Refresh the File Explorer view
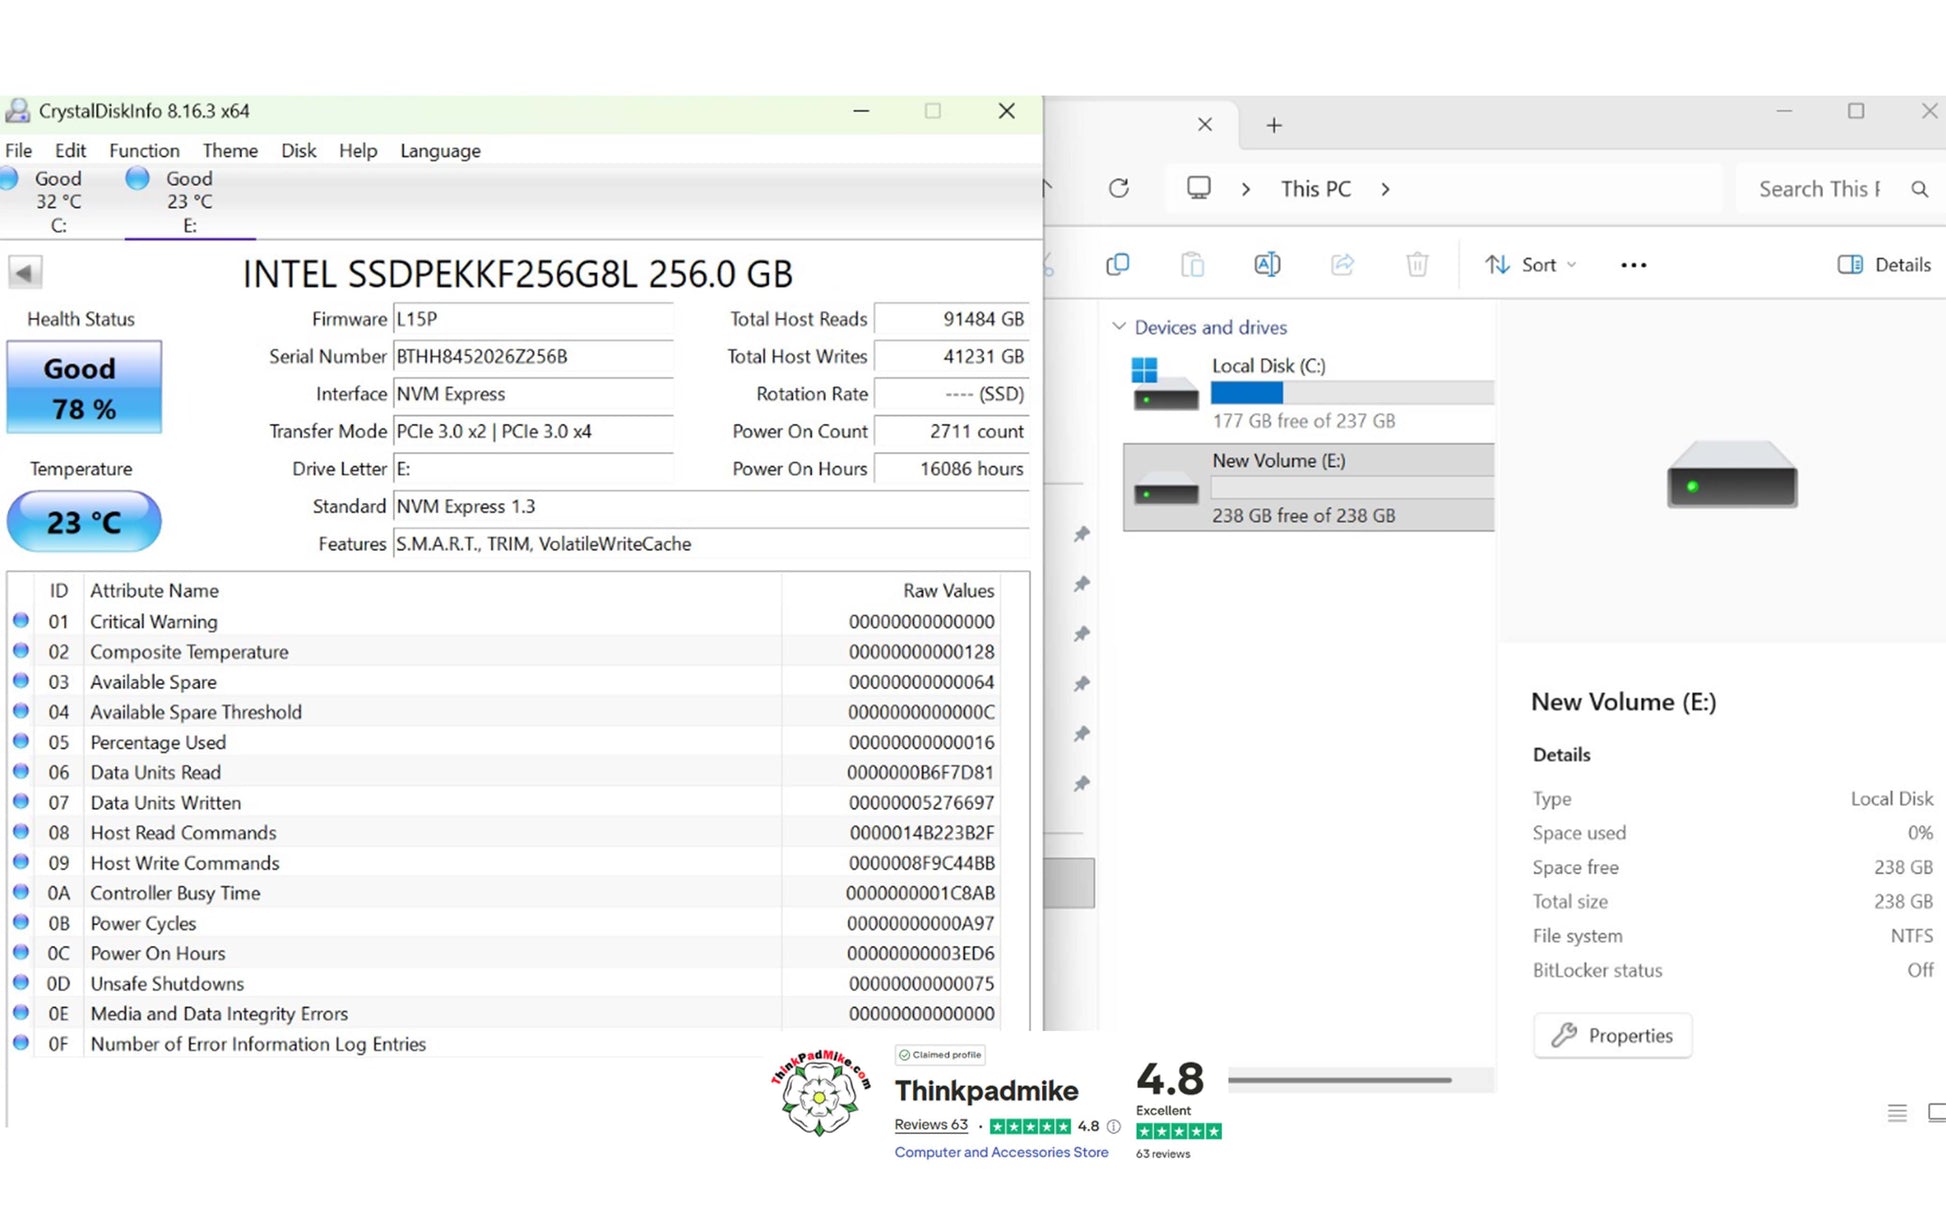 point(1119,188)
